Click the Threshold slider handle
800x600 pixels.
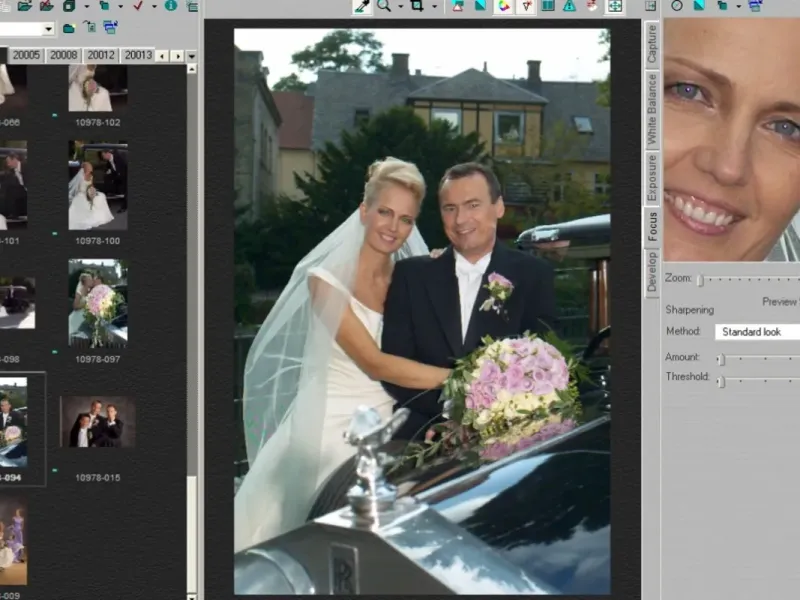point(721,381)
